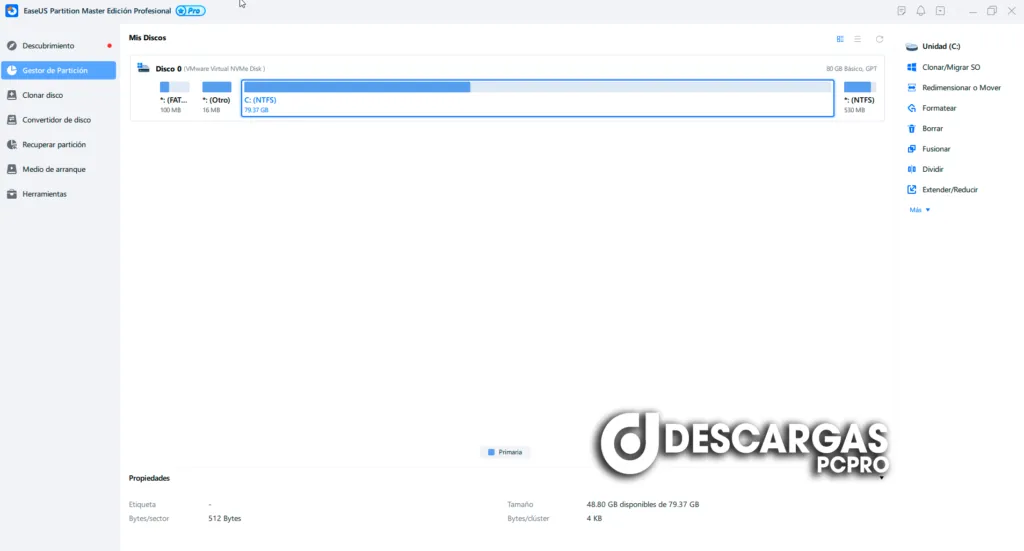1024x551 pixels.
Task: Switch to grid disk view
Action: pos(840,39)
